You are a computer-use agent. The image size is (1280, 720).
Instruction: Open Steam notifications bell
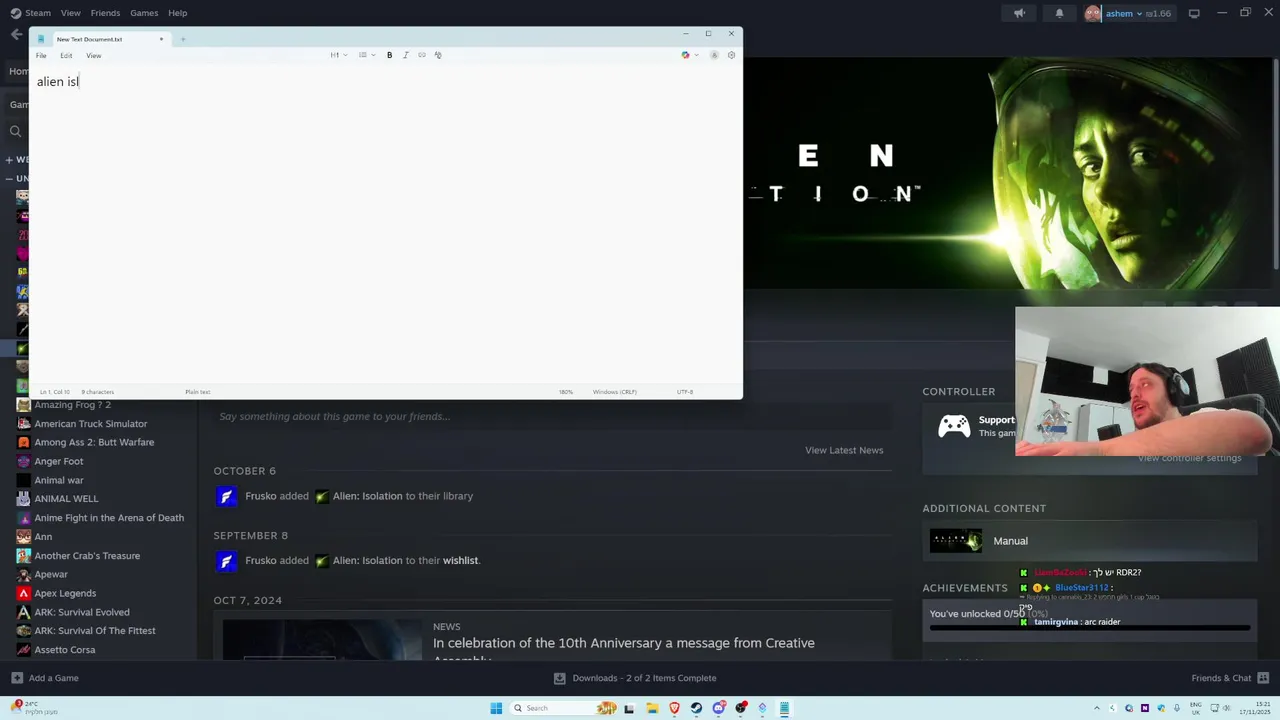pos(1059,13)
